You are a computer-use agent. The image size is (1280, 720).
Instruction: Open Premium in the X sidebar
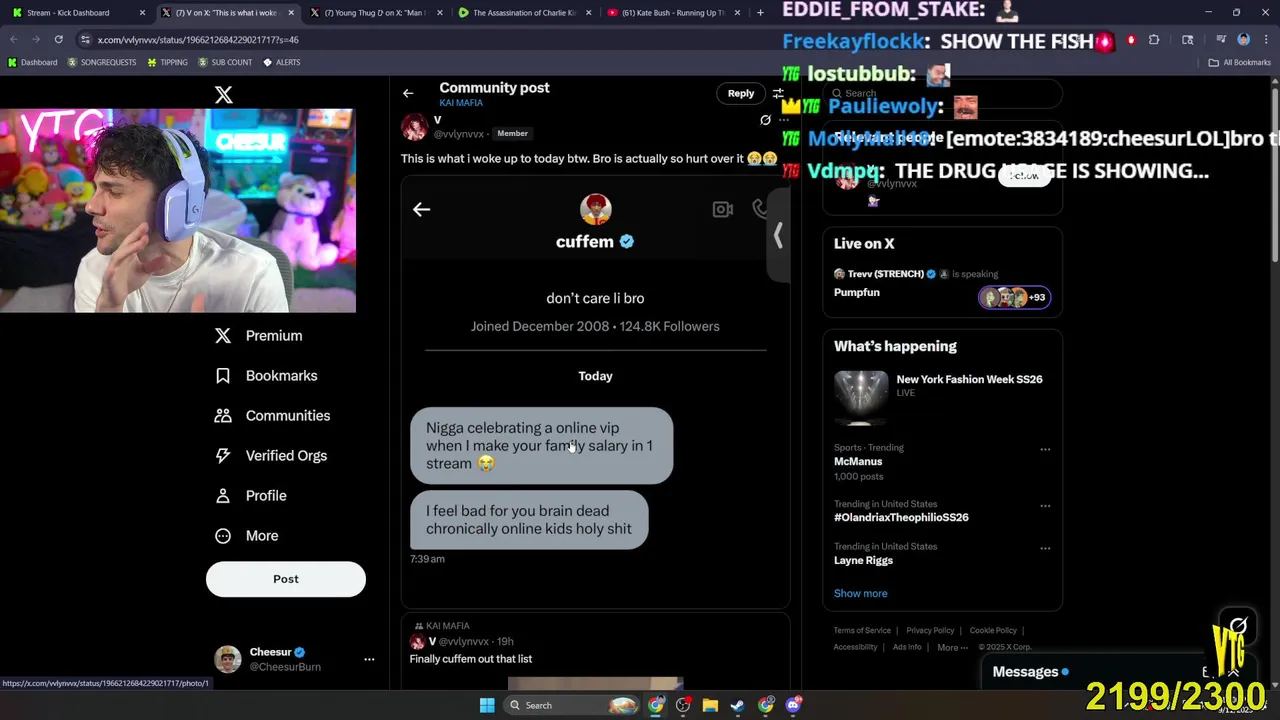coord(259,336)
